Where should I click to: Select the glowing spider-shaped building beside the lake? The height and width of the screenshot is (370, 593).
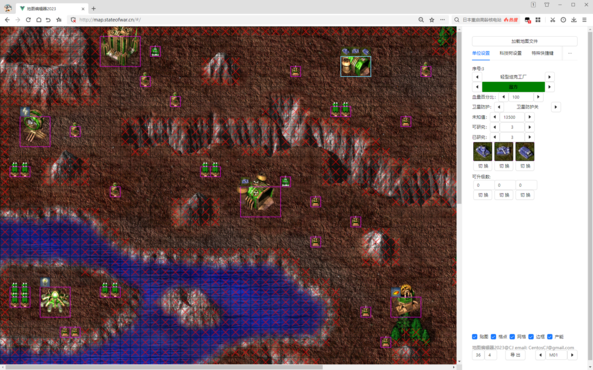click(55, 302)
